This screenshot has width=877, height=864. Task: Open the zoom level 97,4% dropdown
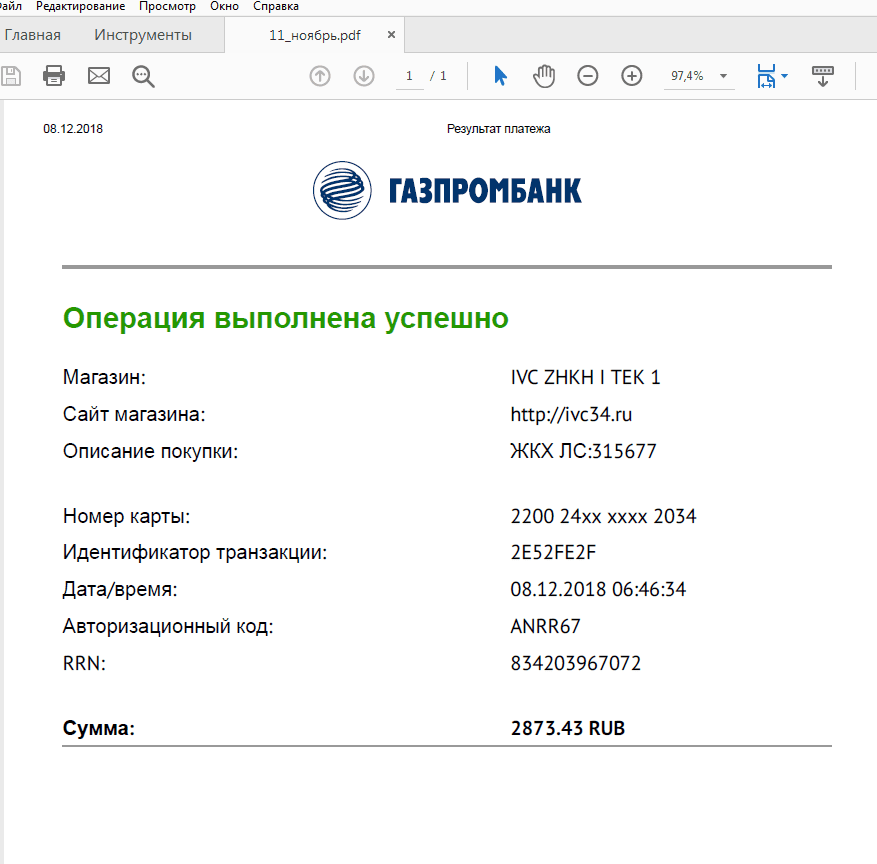pos(723,75)
